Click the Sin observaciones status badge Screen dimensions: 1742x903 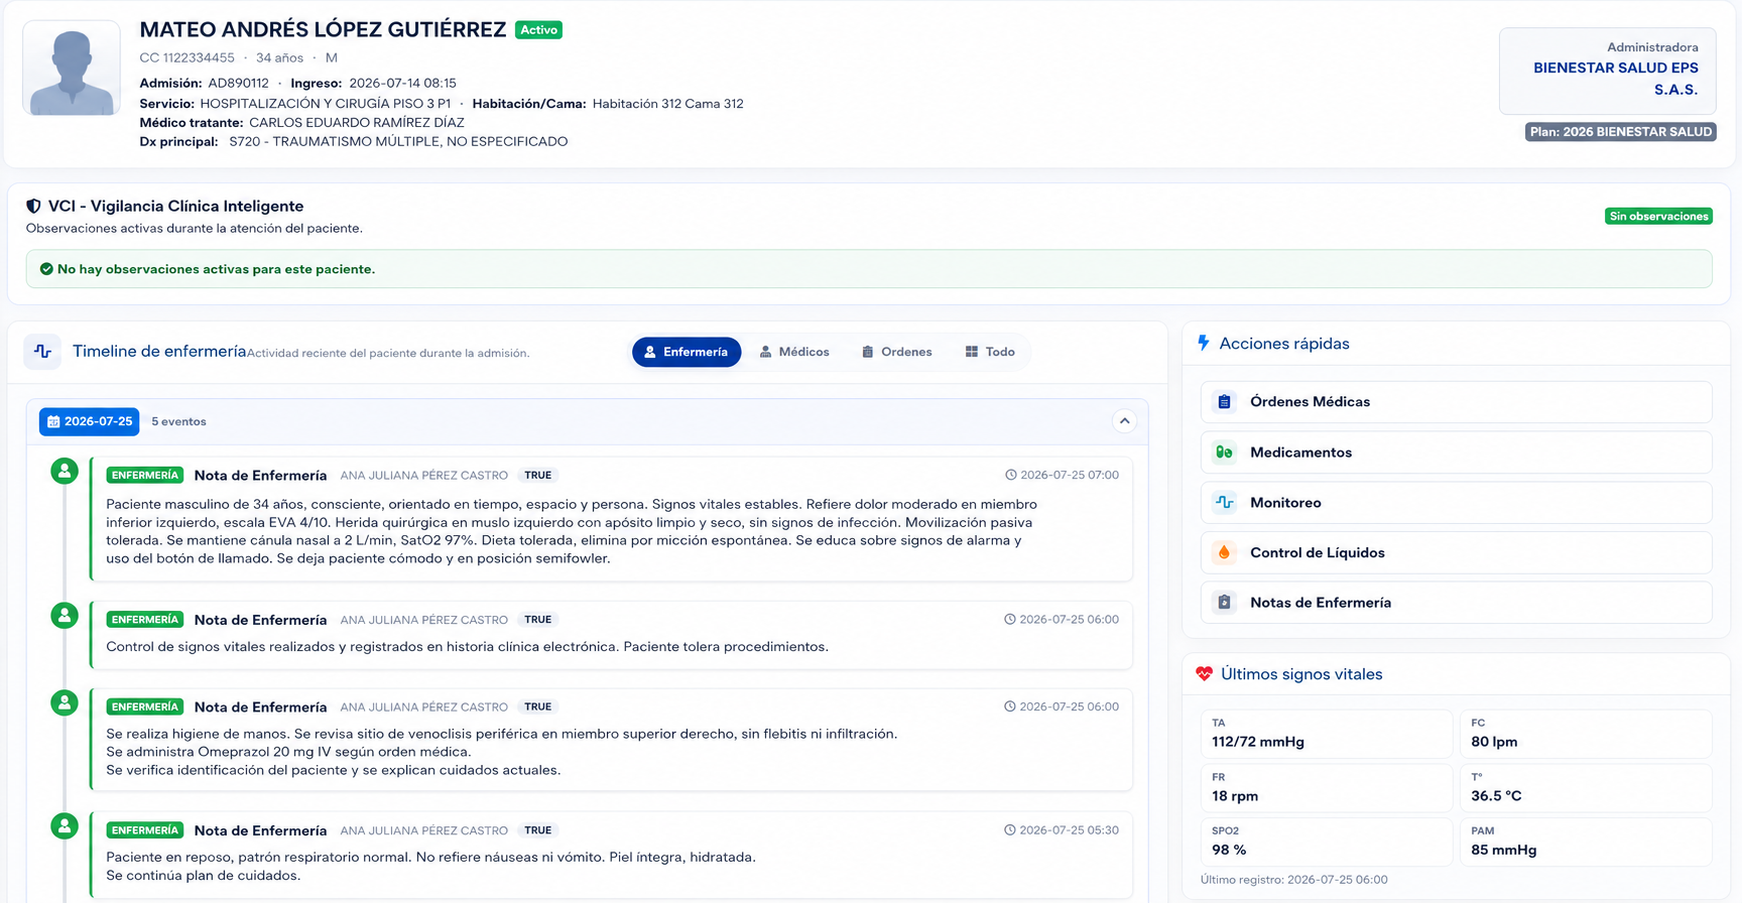1658,216
